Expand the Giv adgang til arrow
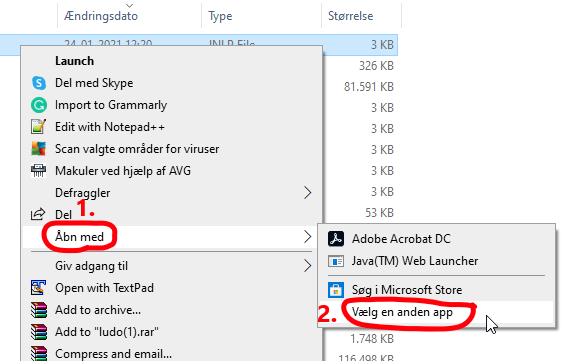 coord(307,266)
